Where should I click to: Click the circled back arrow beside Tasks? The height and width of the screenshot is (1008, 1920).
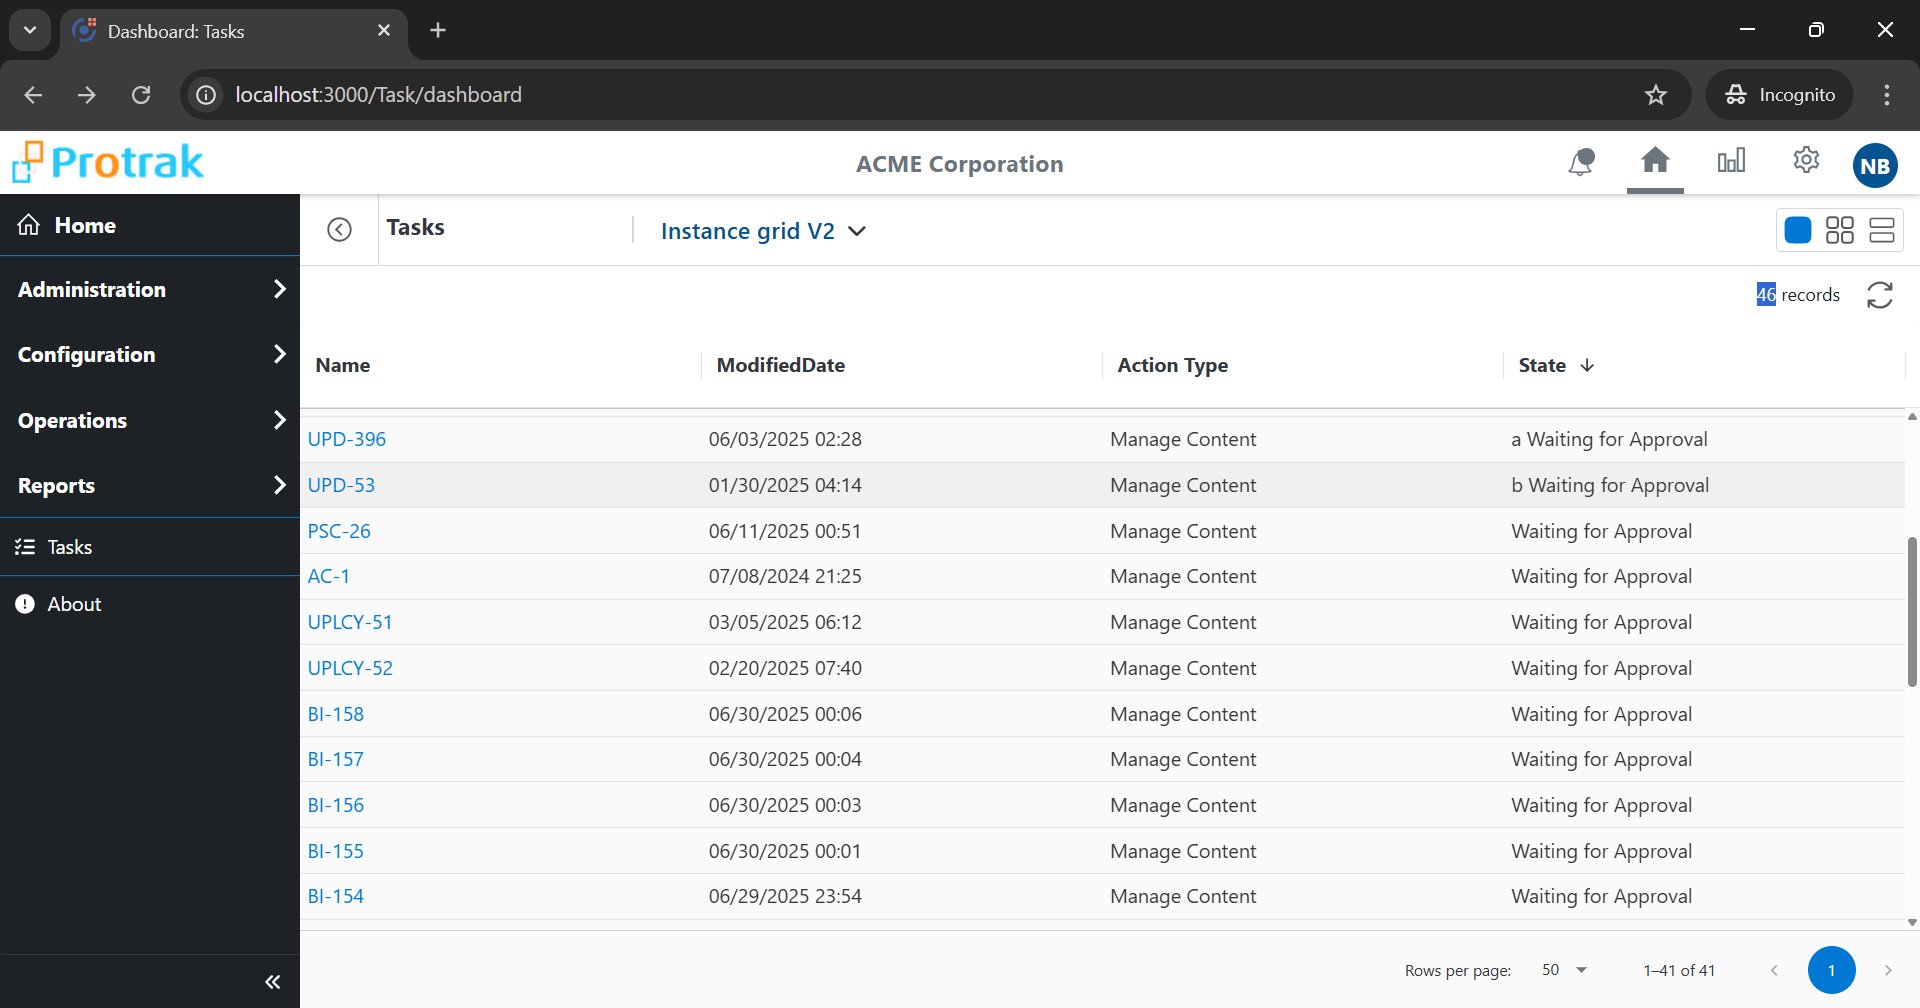coord(340,230)
